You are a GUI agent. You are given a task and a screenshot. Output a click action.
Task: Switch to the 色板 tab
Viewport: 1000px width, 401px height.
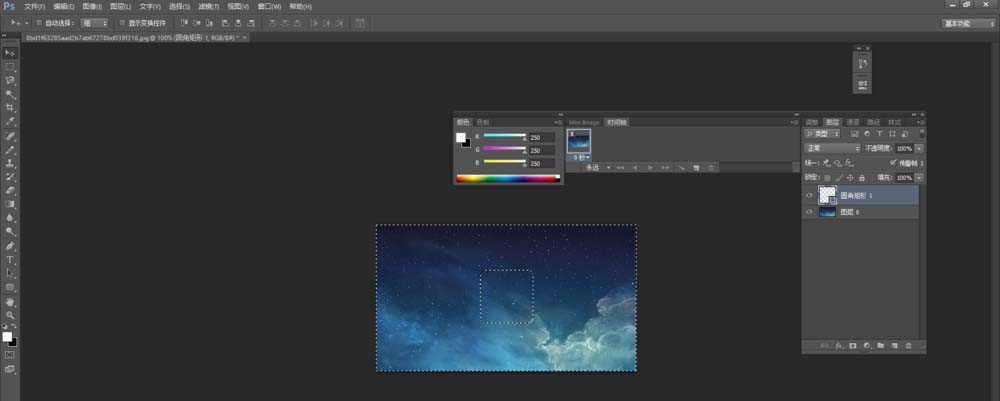(485, 122)
